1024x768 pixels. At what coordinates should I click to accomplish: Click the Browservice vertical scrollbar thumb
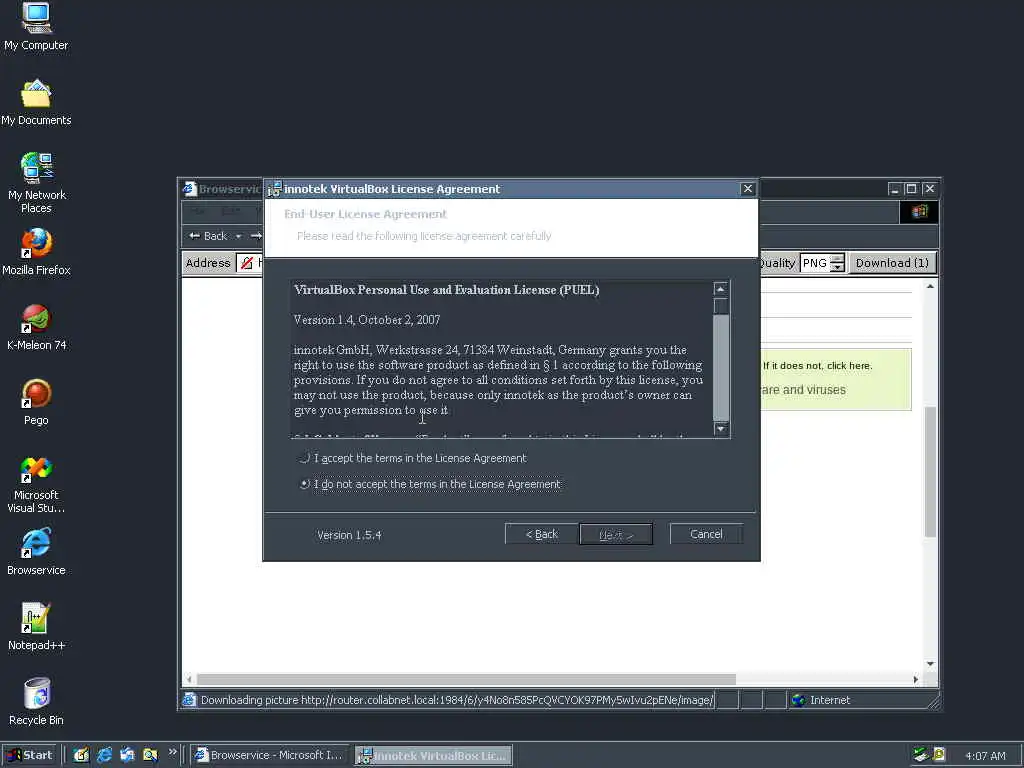click(930, 471)
